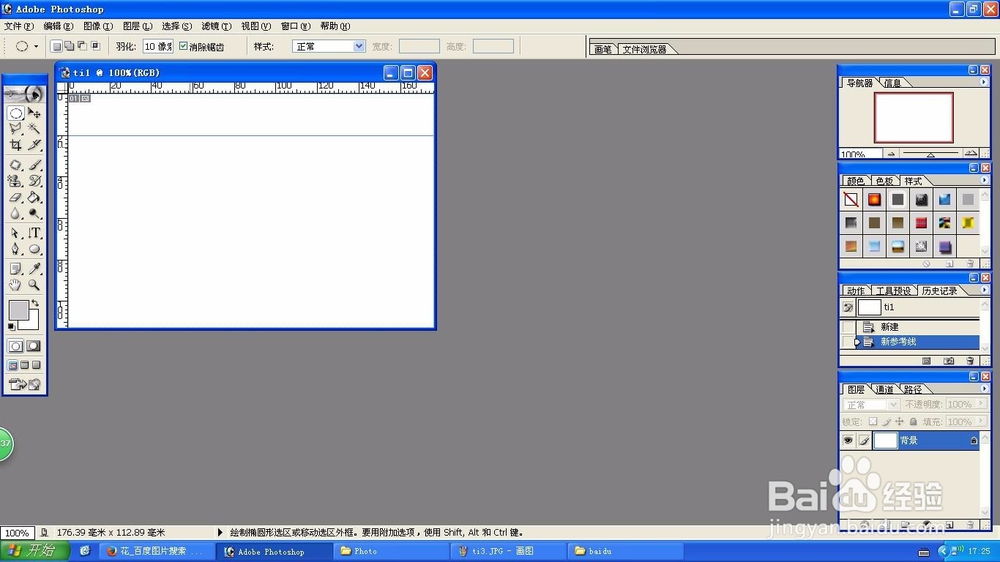Choose Standard Screen mode button

pyautogui.click(x=13, y=365)
